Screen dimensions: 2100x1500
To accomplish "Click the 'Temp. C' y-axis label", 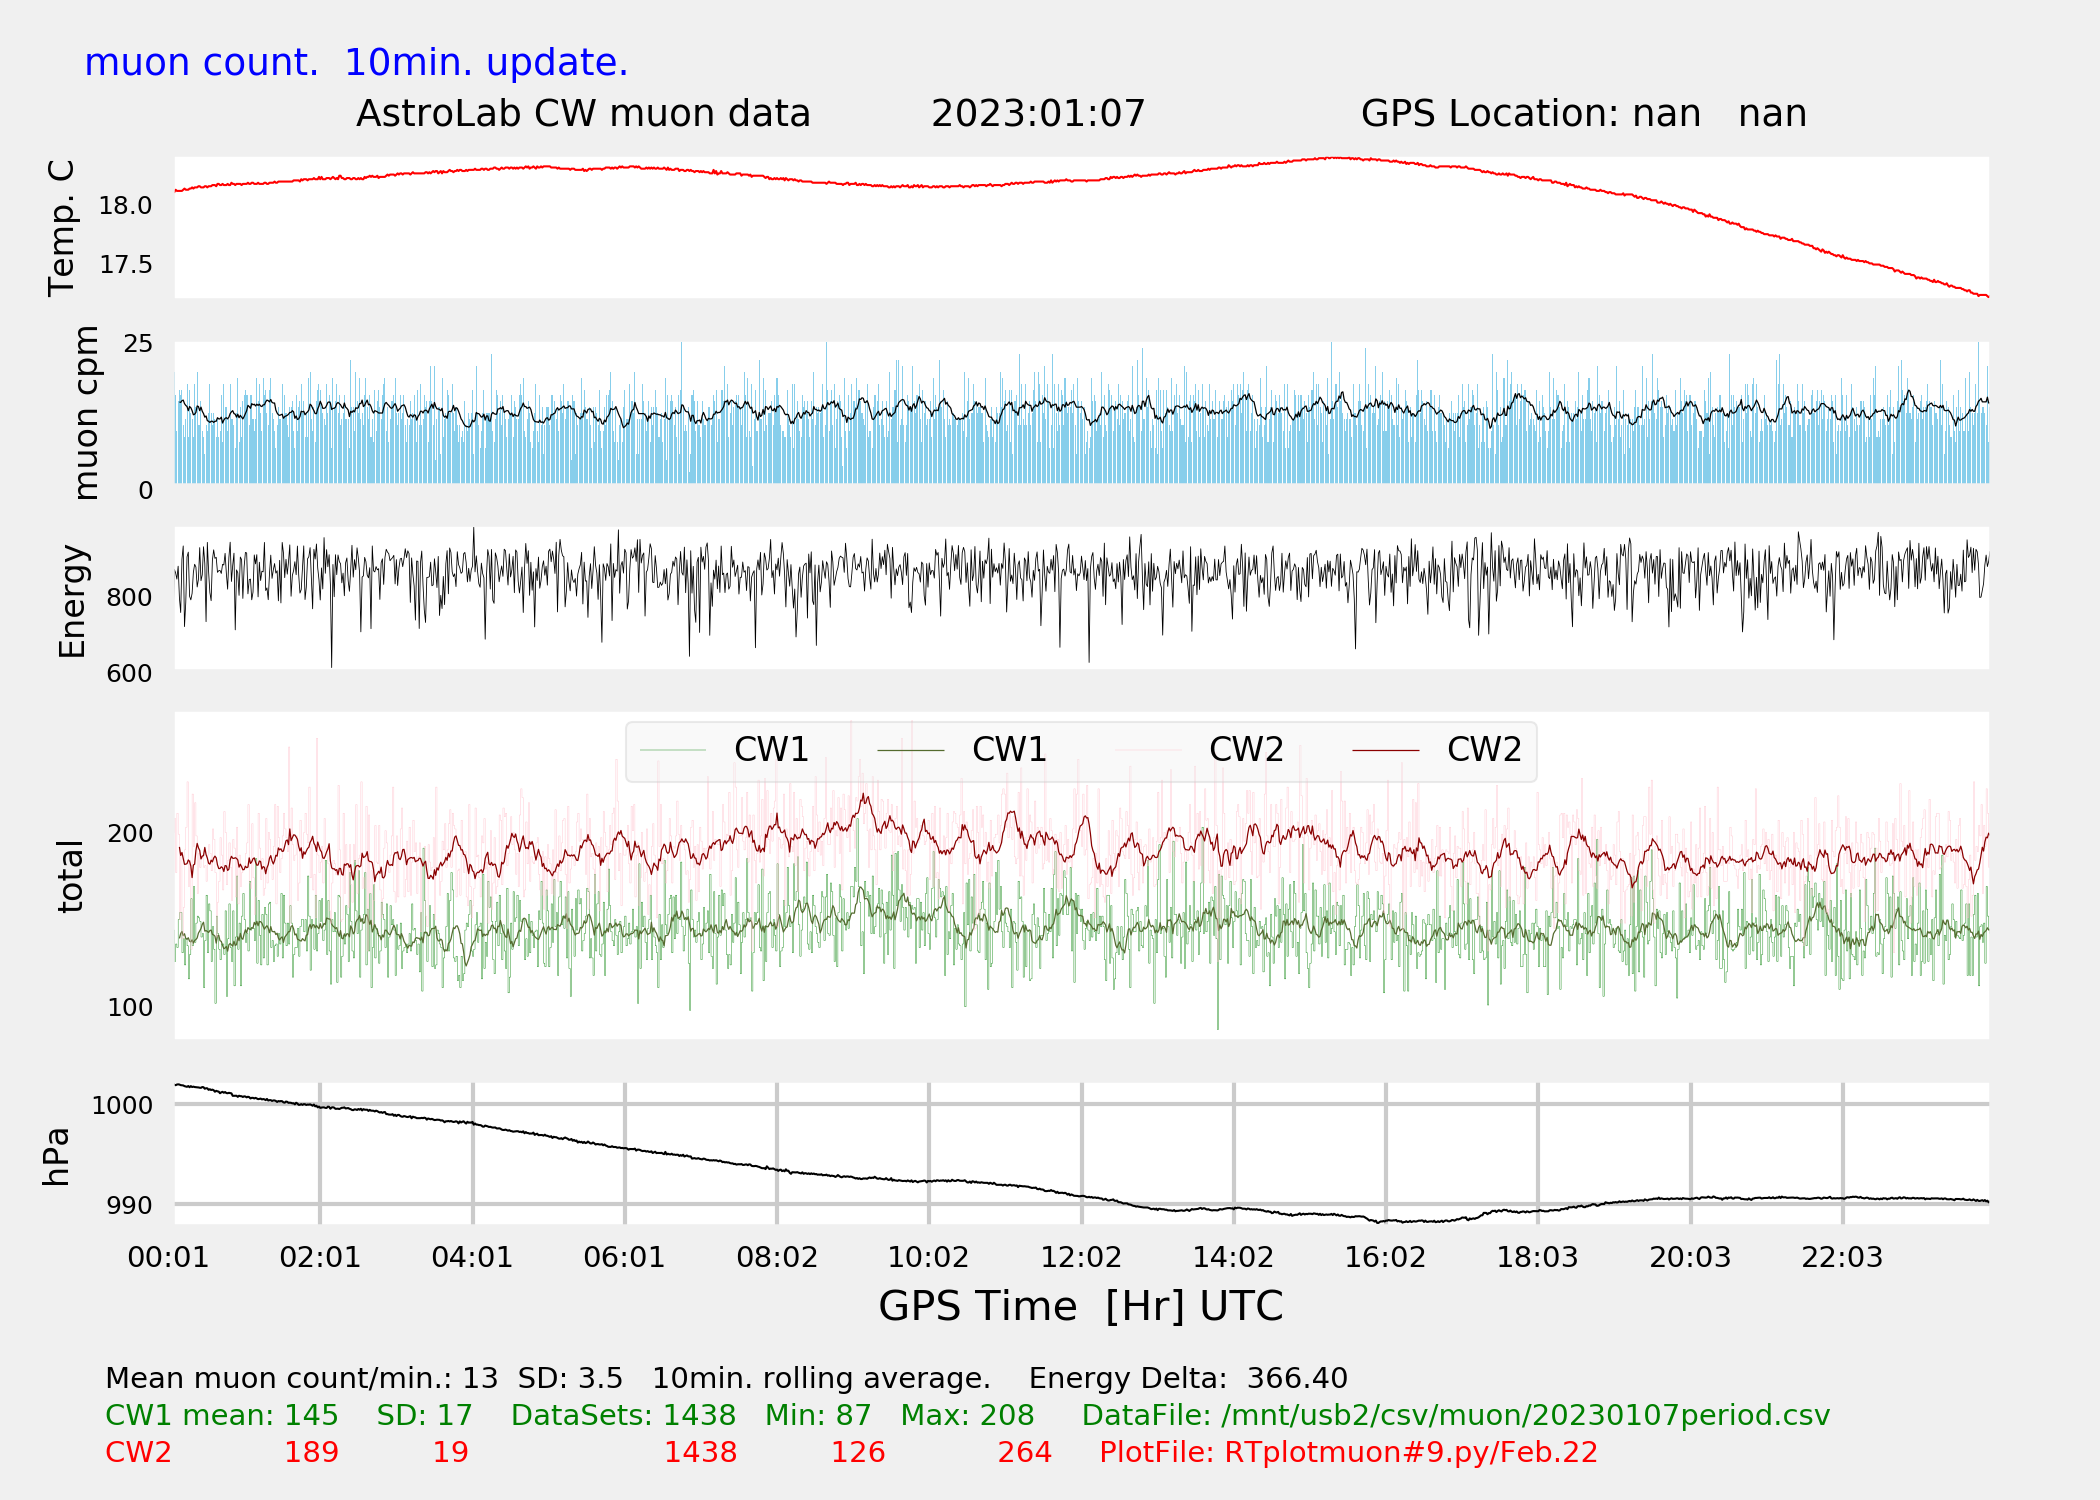I will coord(62,228).
